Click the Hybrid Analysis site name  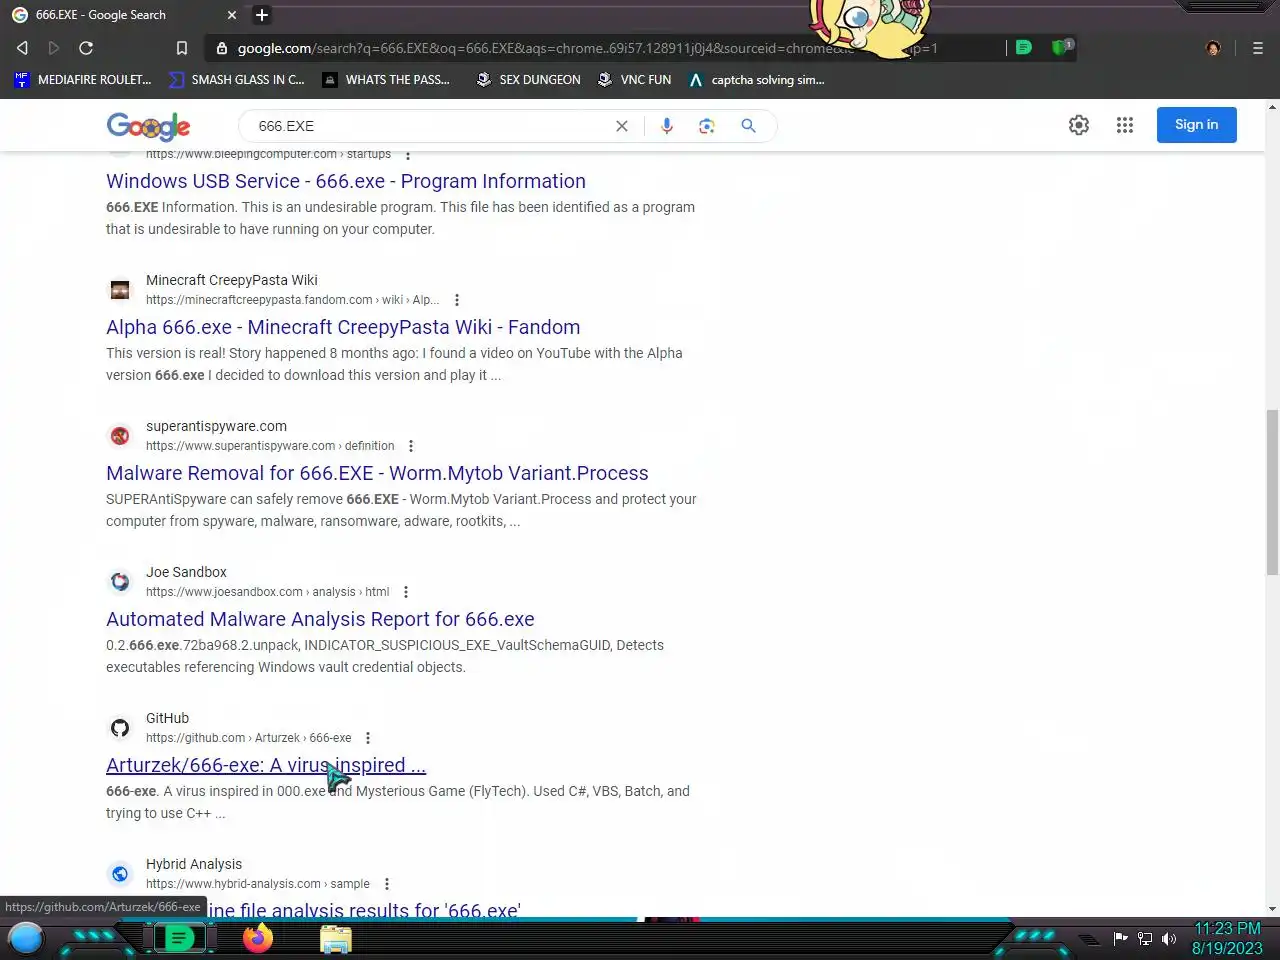click(x=194, y=864)
